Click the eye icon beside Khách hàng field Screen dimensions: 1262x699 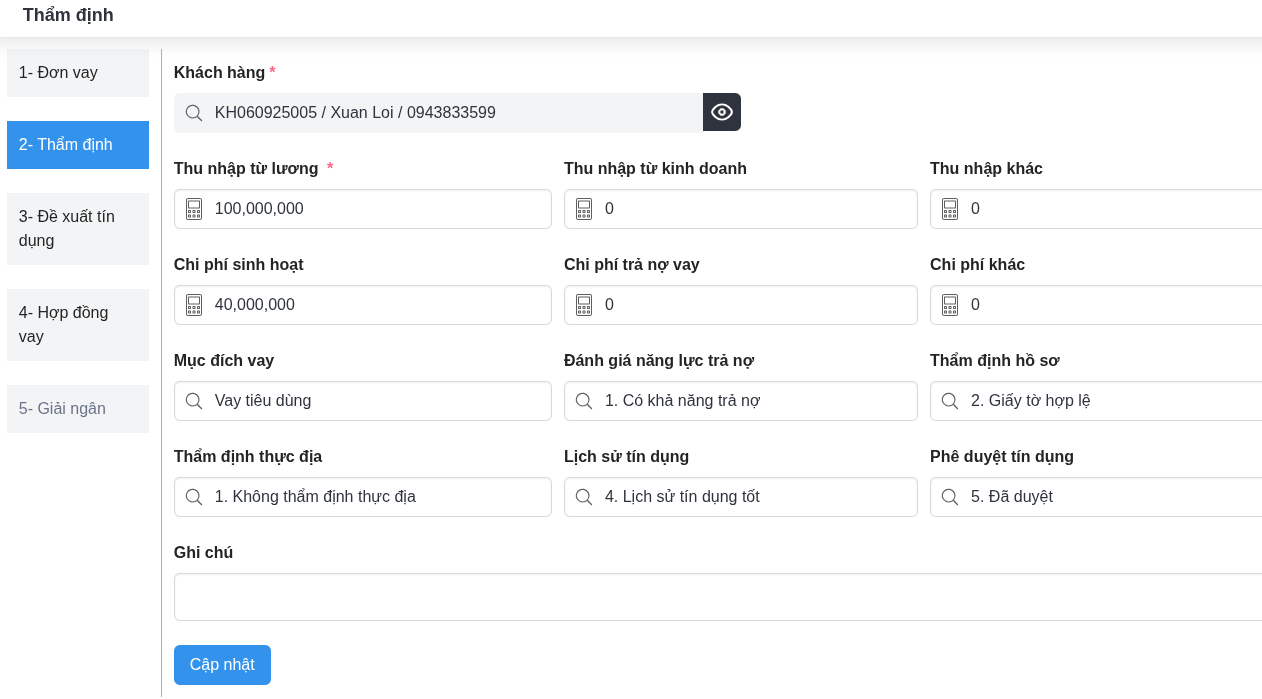(721, 112)
